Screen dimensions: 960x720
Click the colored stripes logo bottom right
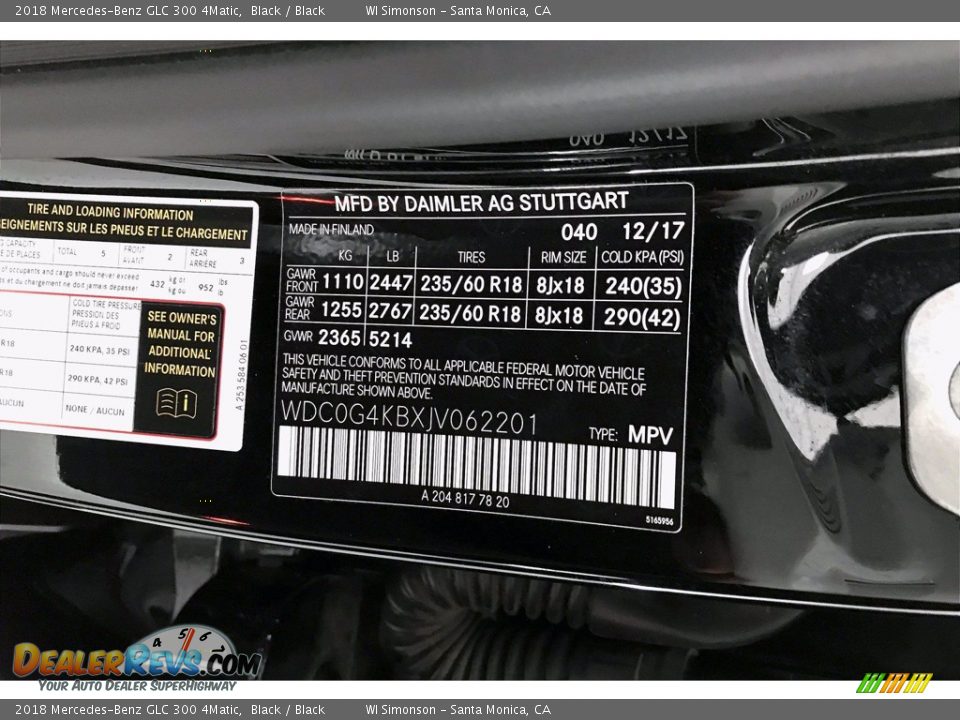pos(894,683)
